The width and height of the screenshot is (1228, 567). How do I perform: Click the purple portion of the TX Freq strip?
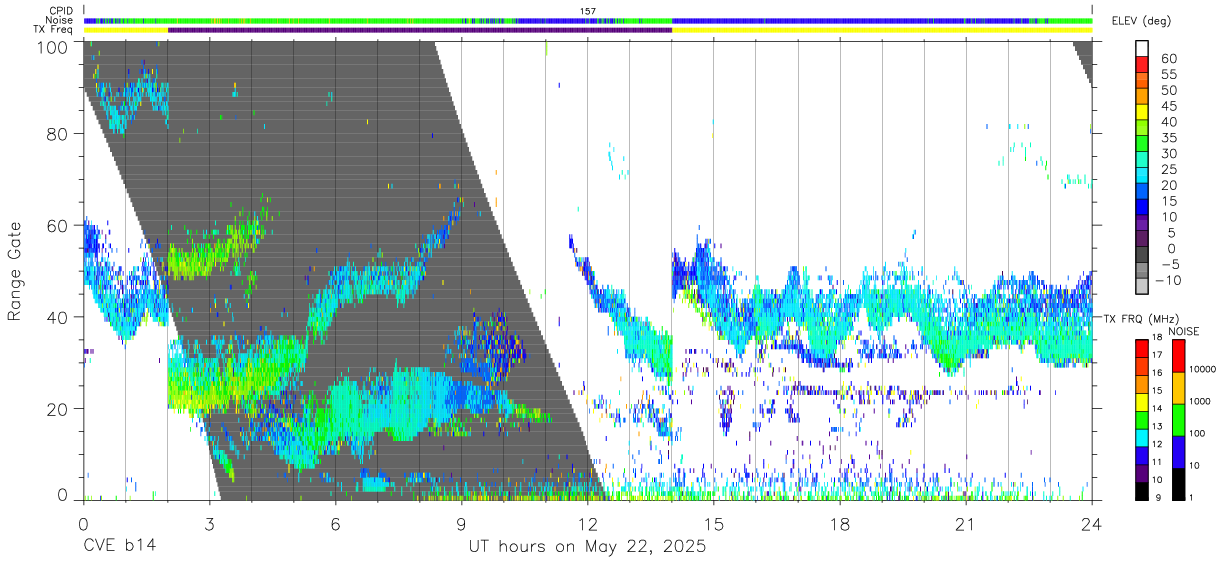click(x=420, y=30)
